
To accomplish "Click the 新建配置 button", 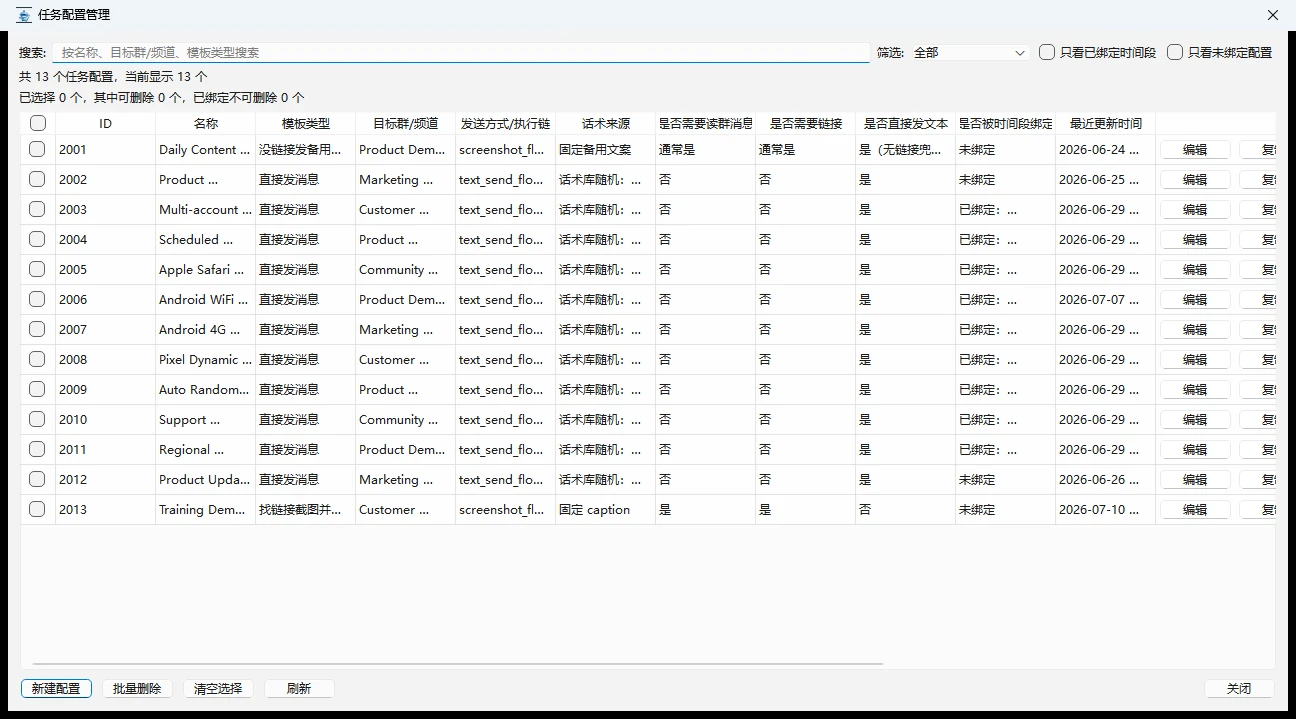I will 56,688.
